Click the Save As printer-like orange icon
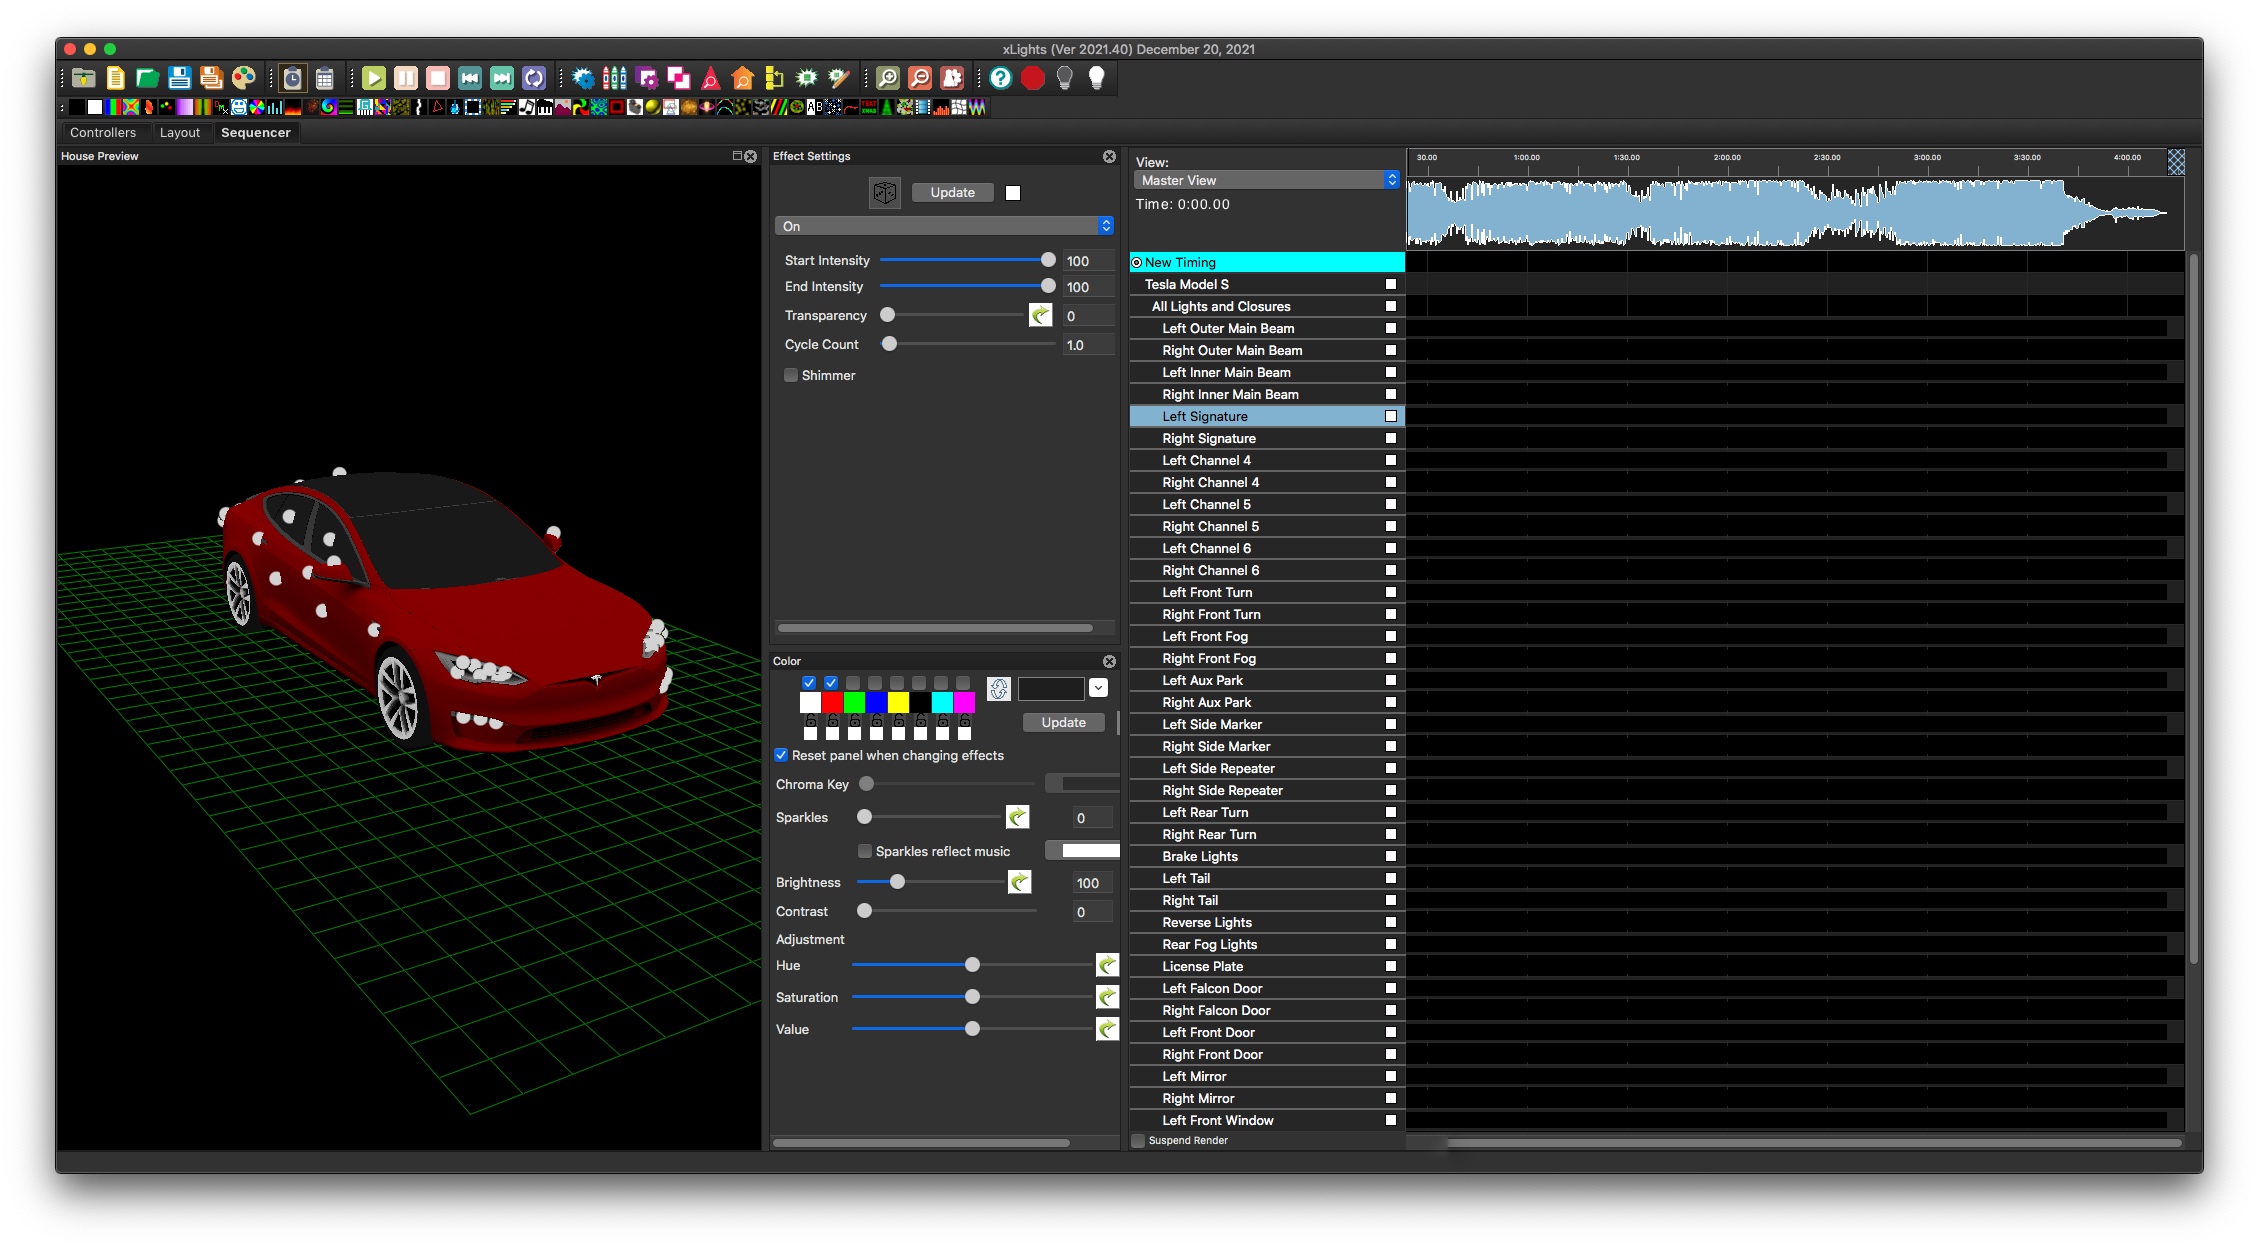 coord(211,78)
